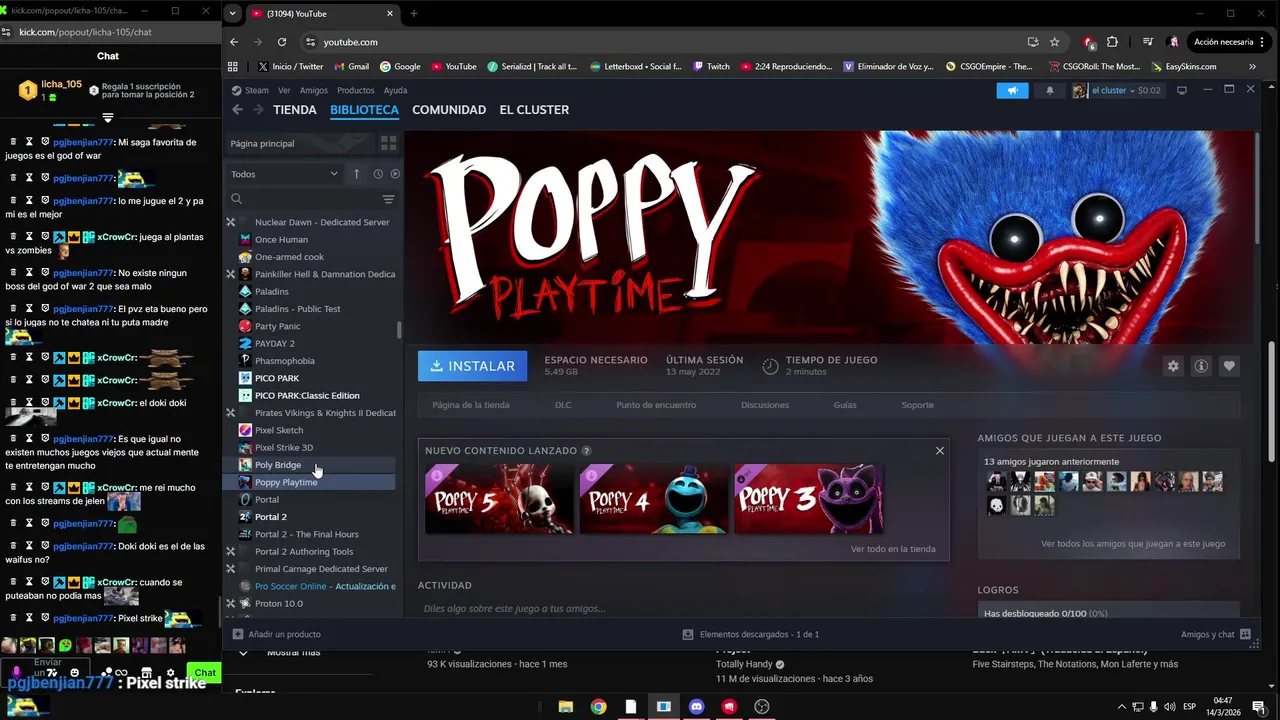
Task: Show more bookmarks overflow chevron
Action: (x=1252, y=67)
